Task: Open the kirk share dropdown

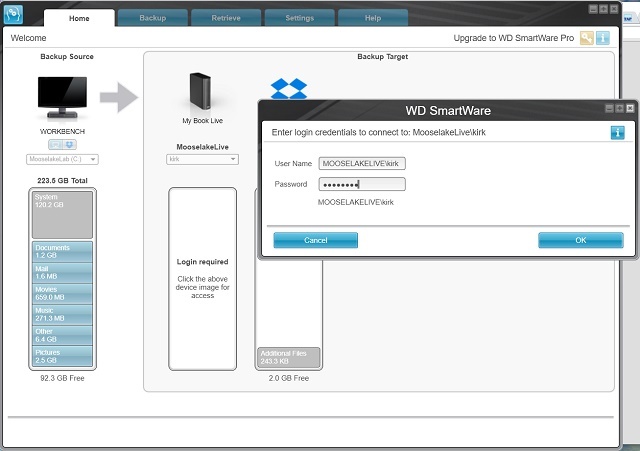Action: coord(202,159)
